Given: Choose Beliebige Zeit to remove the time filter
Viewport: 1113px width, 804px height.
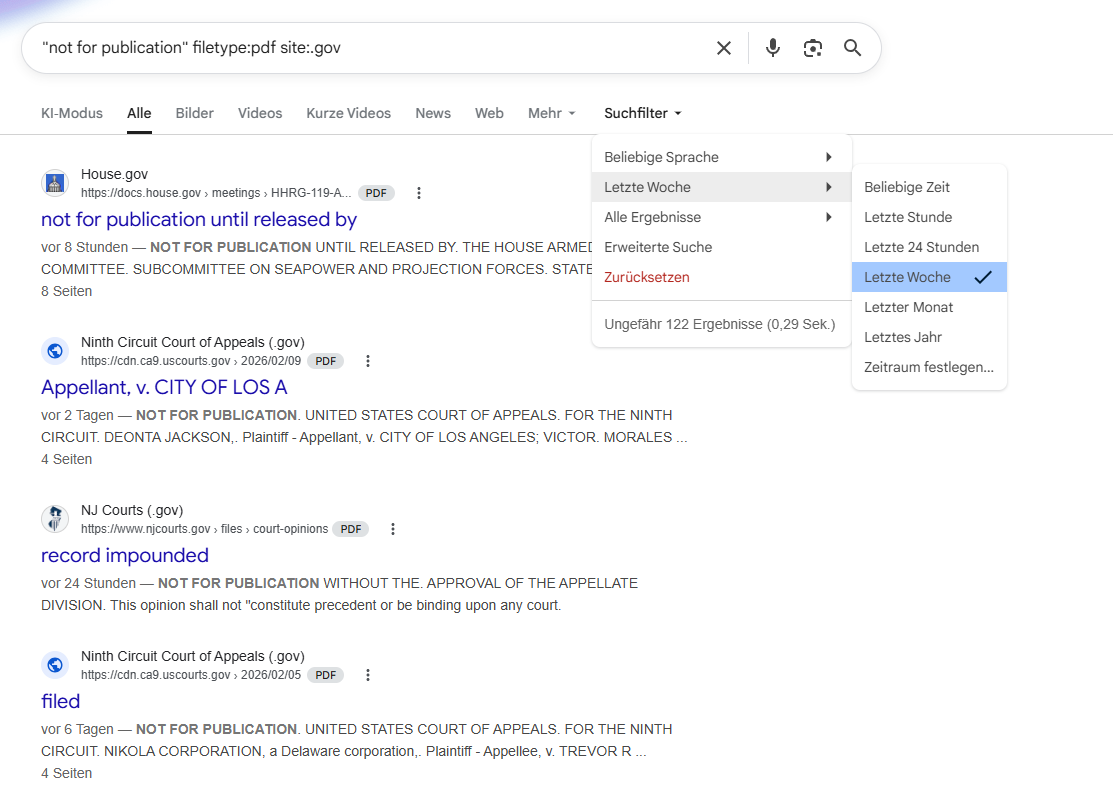Looking at the screenshot, I should tap(906, 187).
